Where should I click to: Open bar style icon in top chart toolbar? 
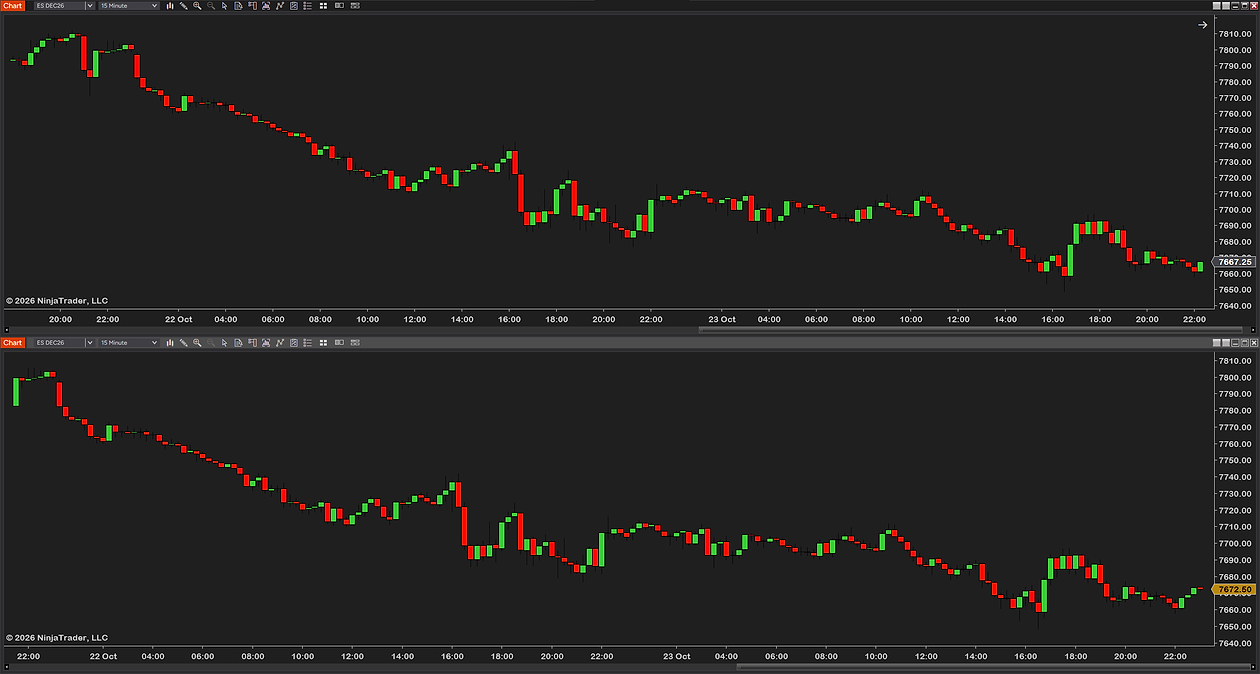coord(170,6)
